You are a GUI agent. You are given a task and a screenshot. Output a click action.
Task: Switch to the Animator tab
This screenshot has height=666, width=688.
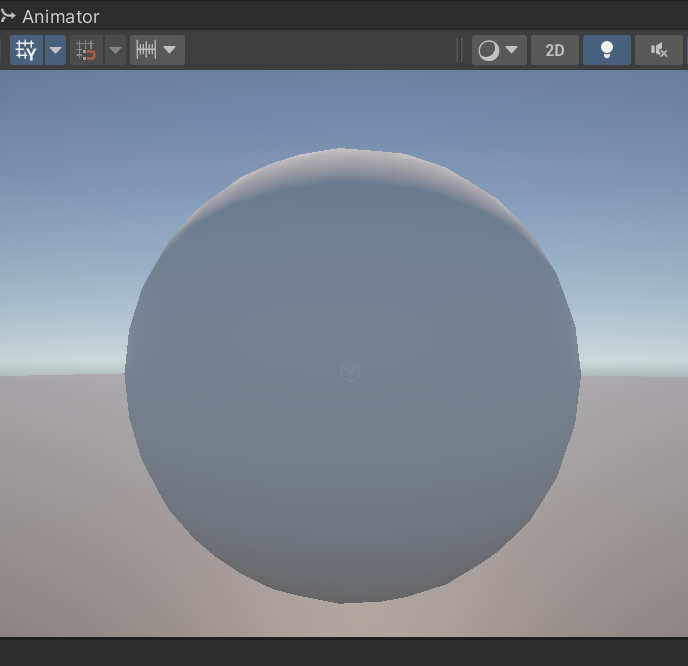pos(61,17)
